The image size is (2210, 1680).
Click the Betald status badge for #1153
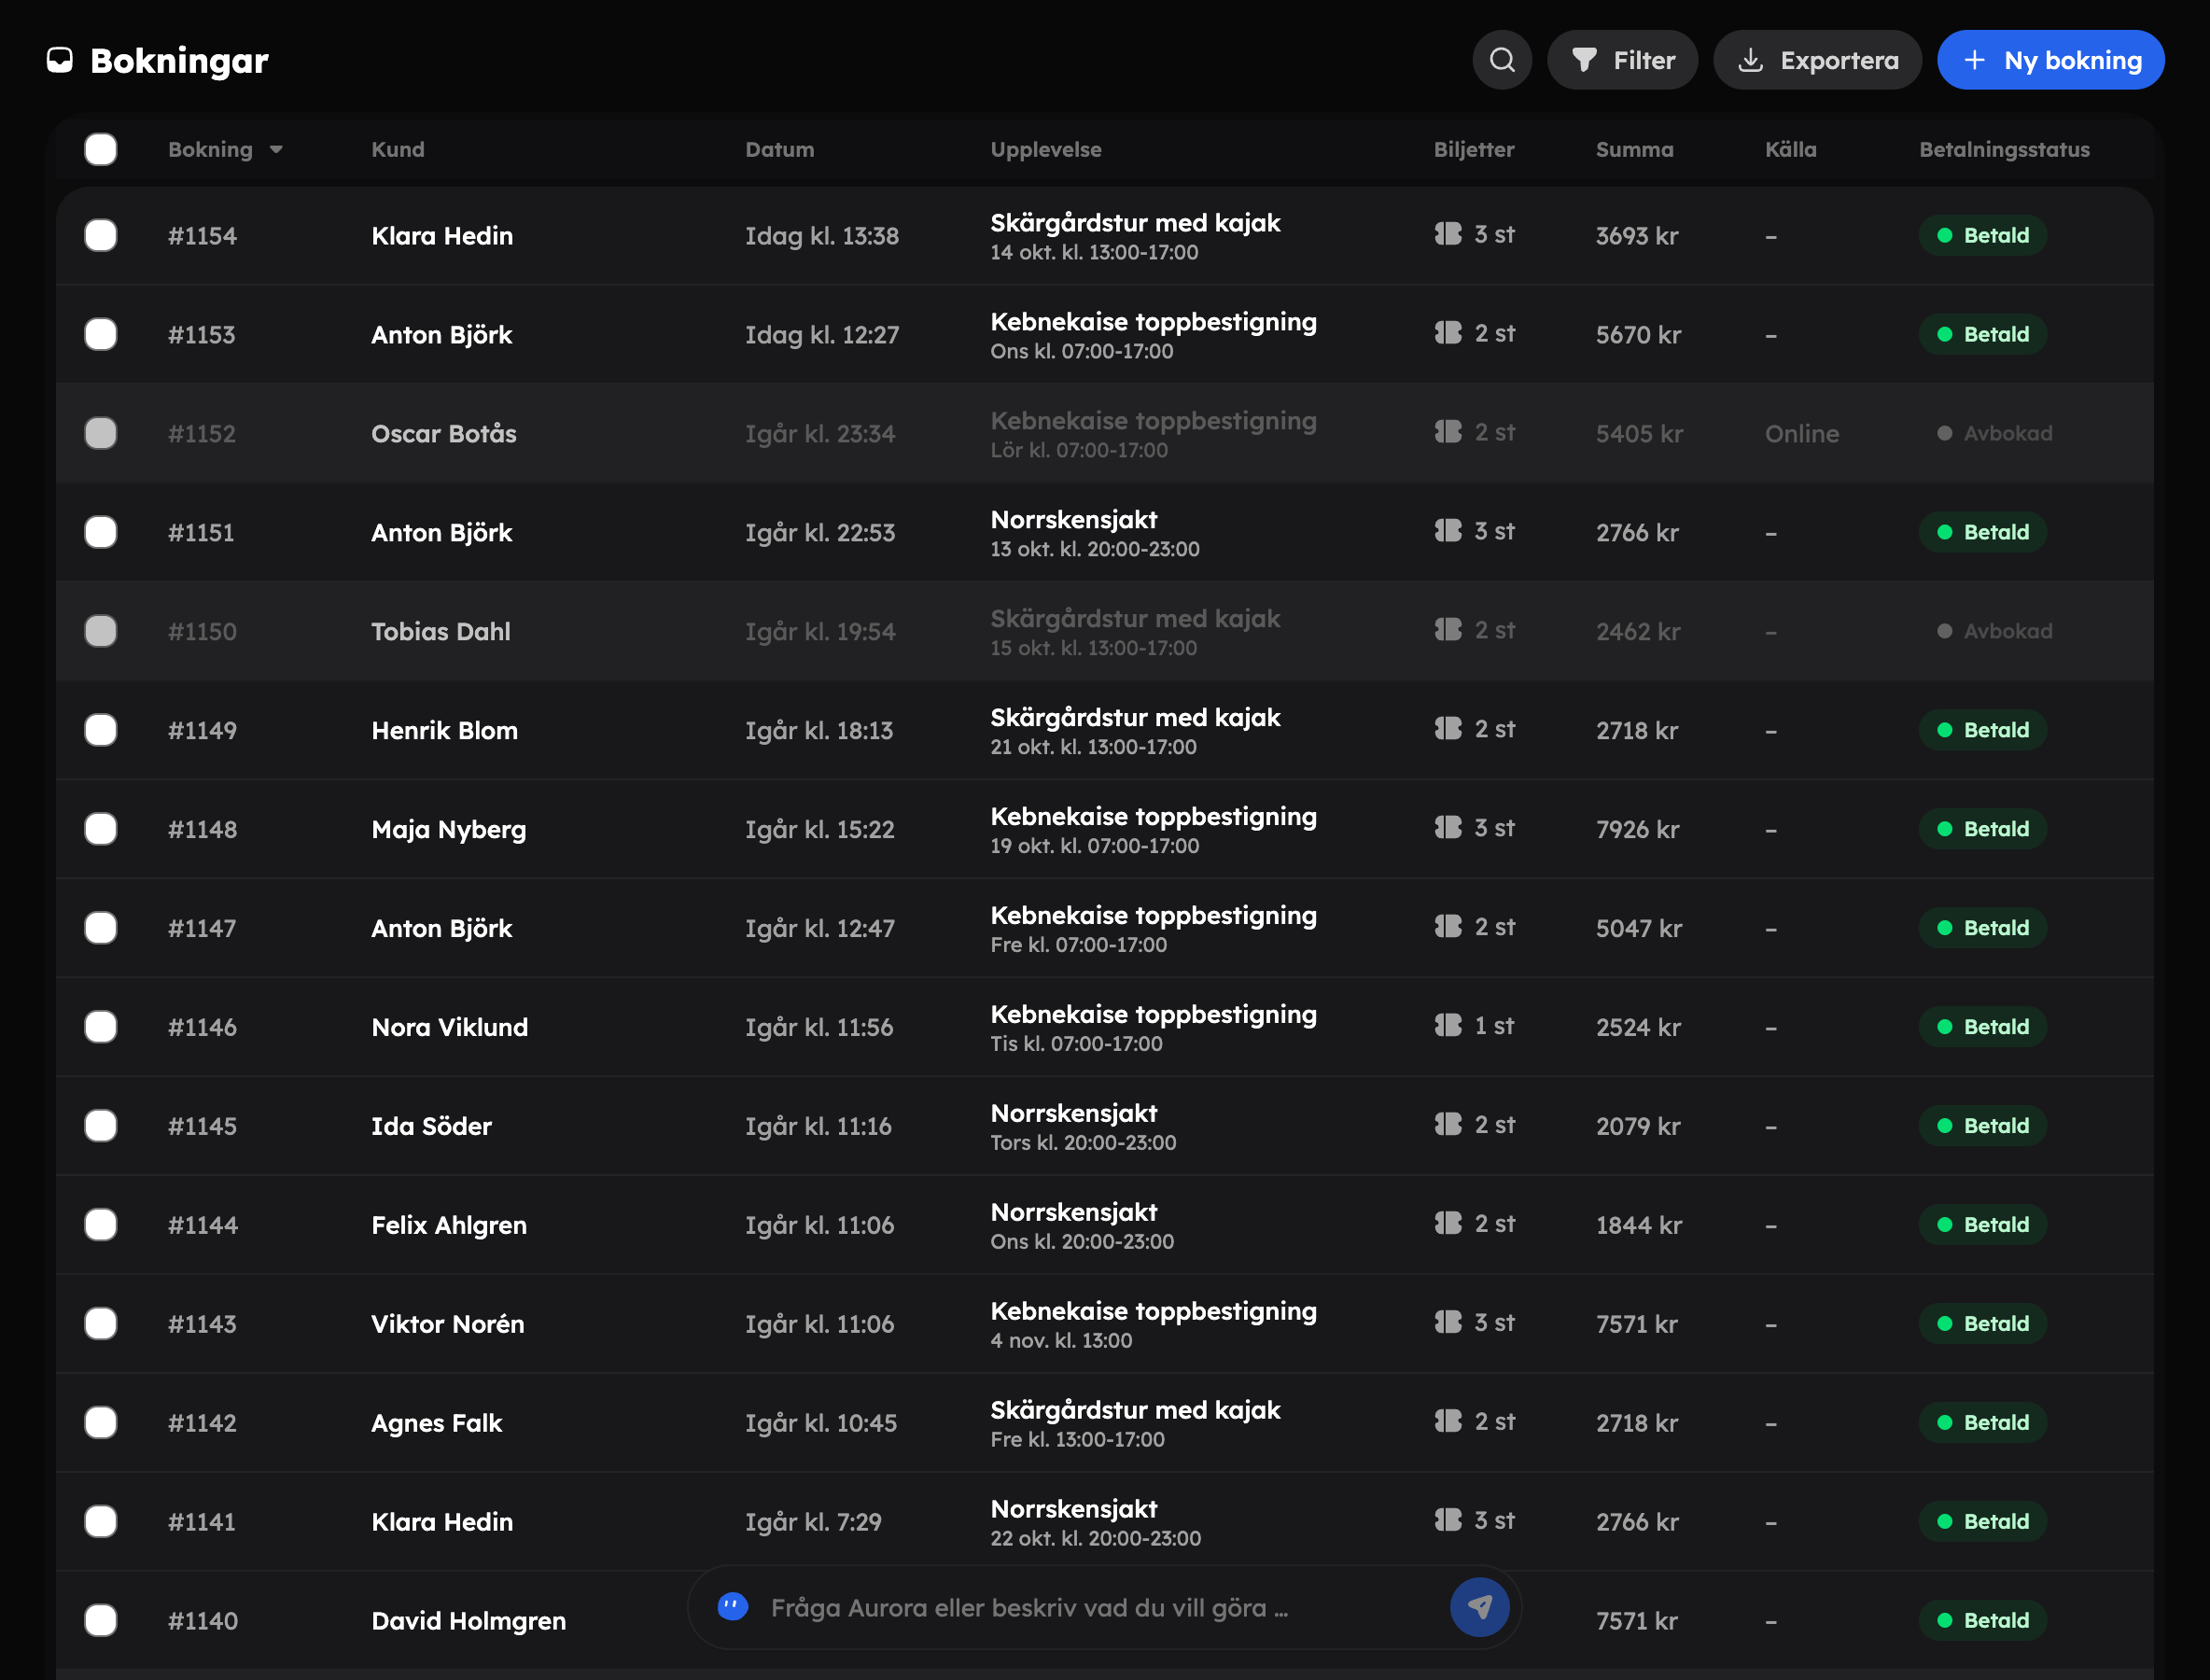[1982, 334]
